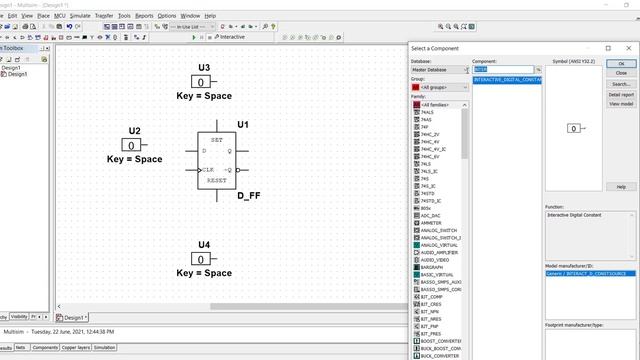Open the View menu

(x=27, y=16)
